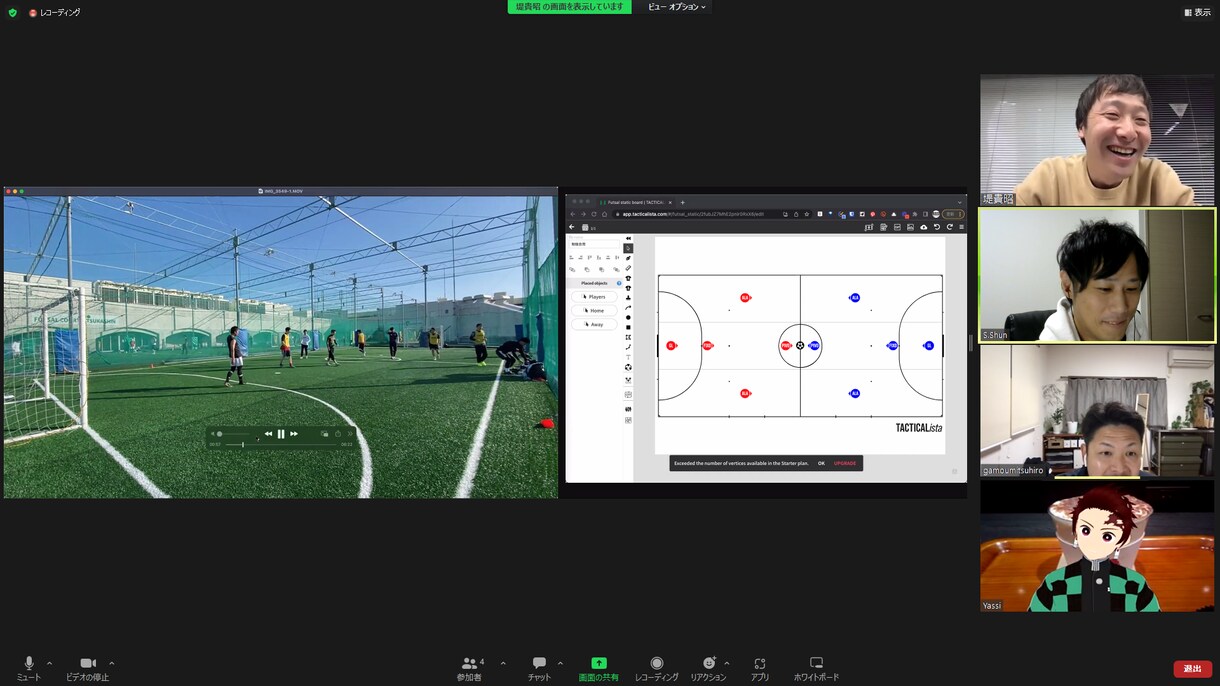The height and width of the screenshot is (686, 1220).
Task: Fast-forward the video in the player
Action: pyautogui.click(x=294, y=434)
